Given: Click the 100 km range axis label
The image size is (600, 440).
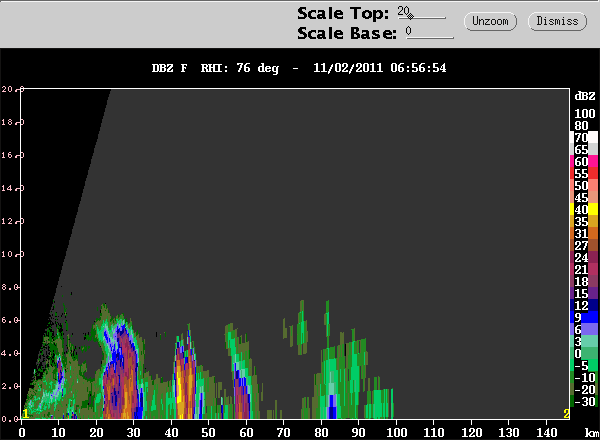Looking at the screenshot, I should tap(396, 432).
